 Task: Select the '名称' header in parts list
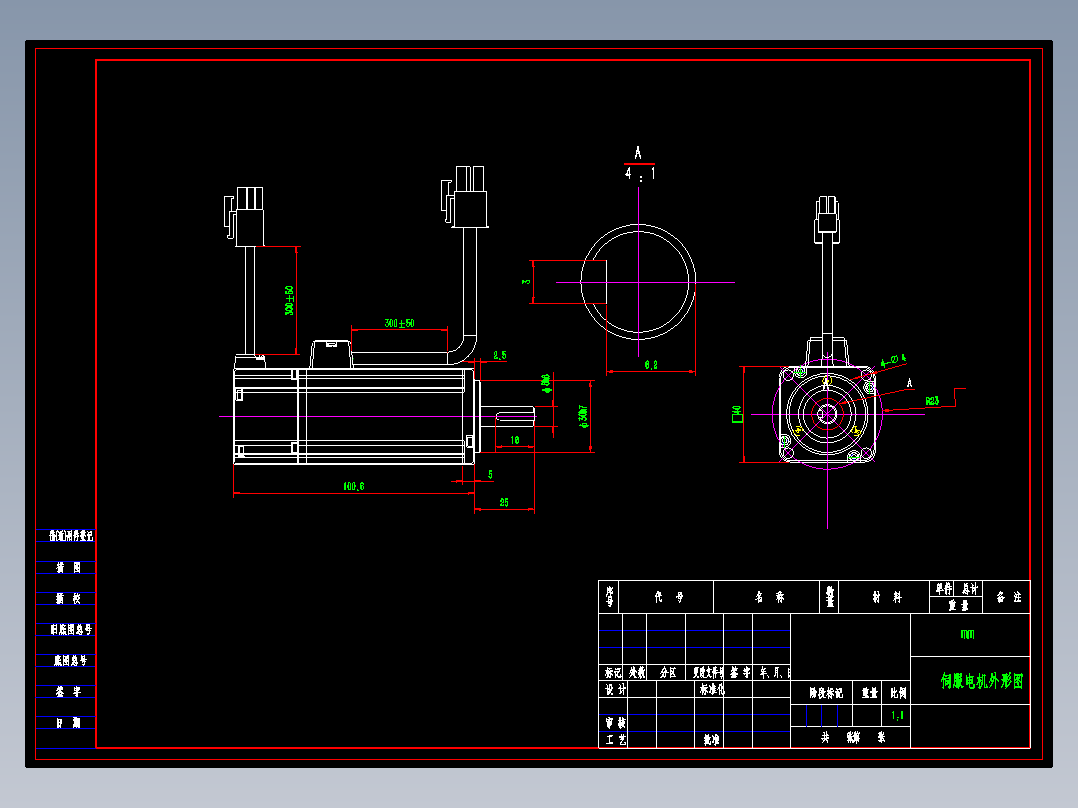click(x=769, y=597)
